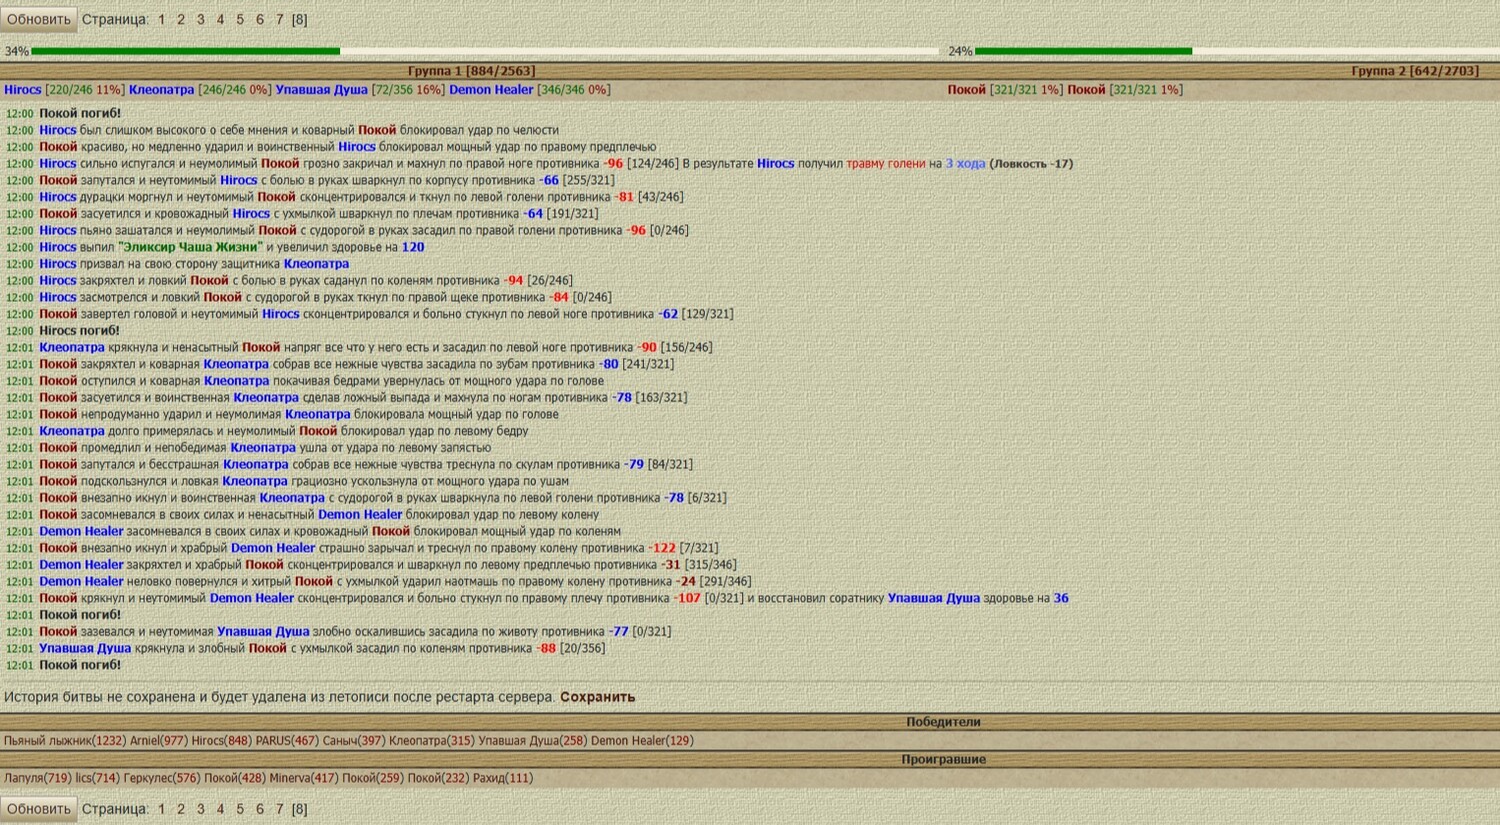Open Лапуля in the Проигравшие list
The width and height of the screenshot is (1500, 825).
coord(23,778)
